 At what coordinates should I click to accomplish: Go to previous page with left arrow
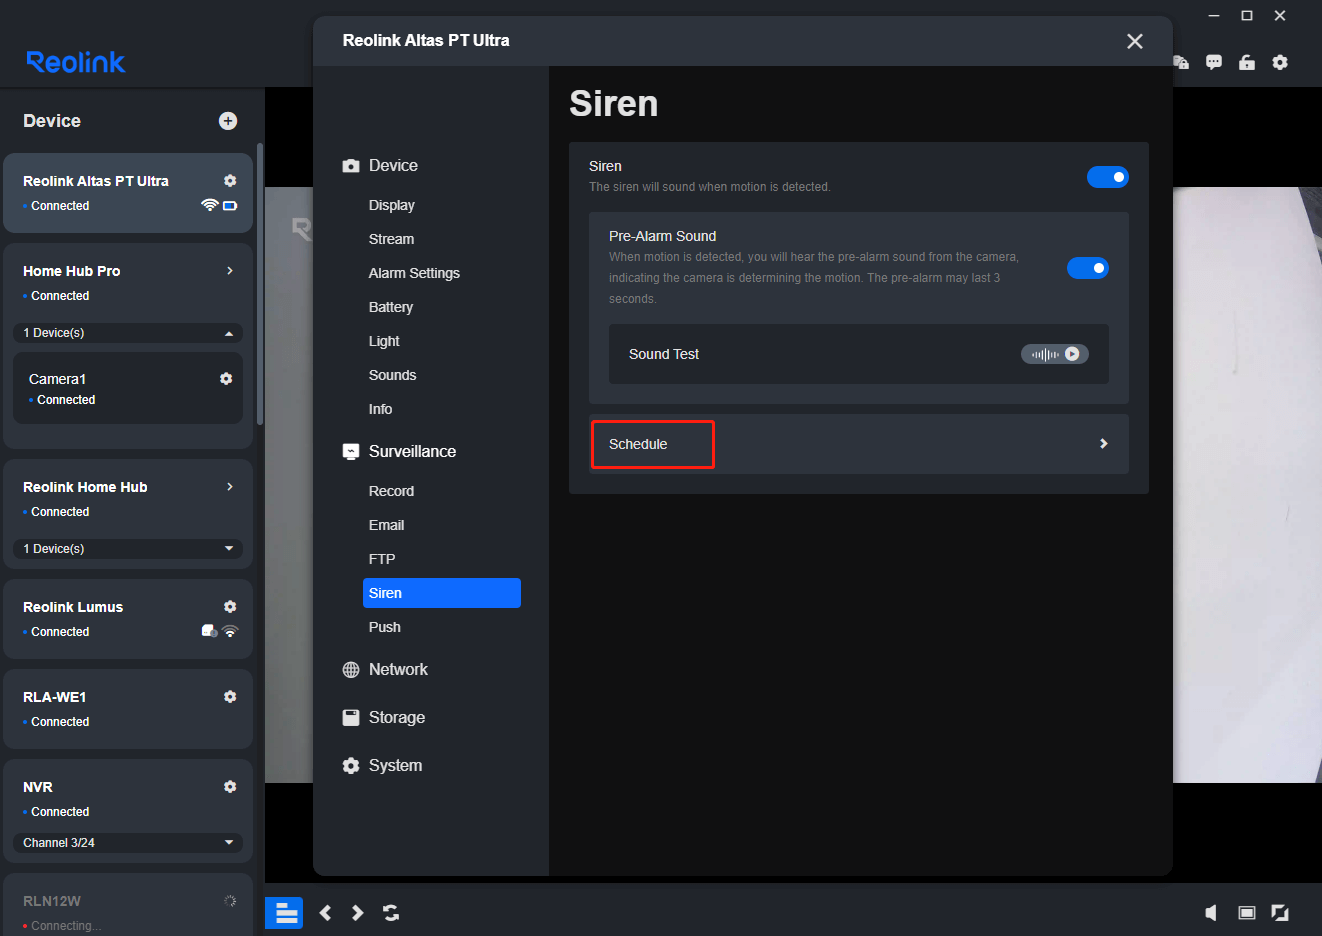pyautogui.click(x=325, y=913)
